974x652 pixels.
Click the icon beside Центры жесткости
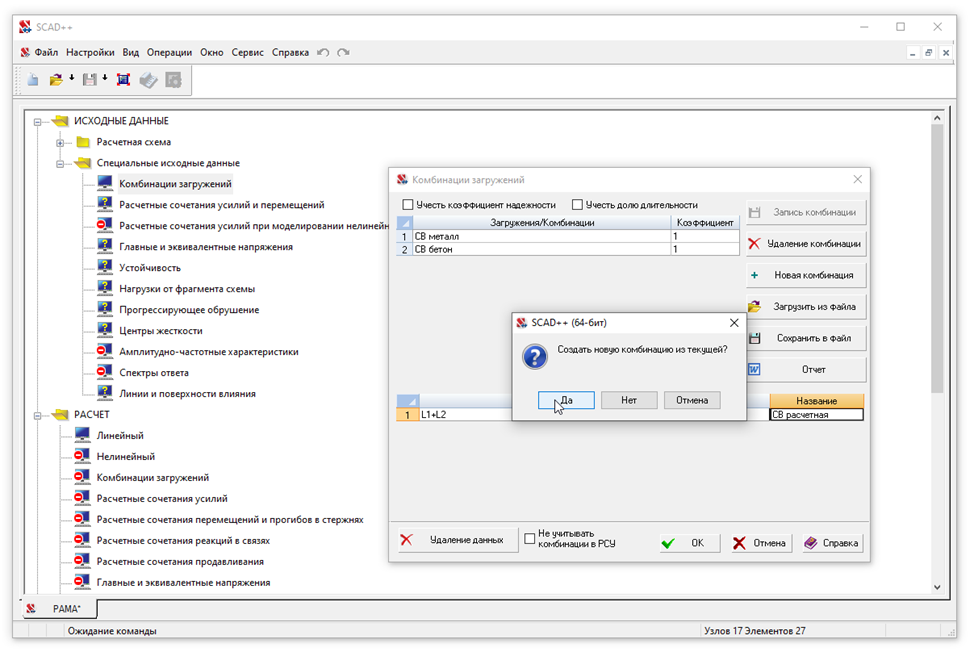(104, 330)
